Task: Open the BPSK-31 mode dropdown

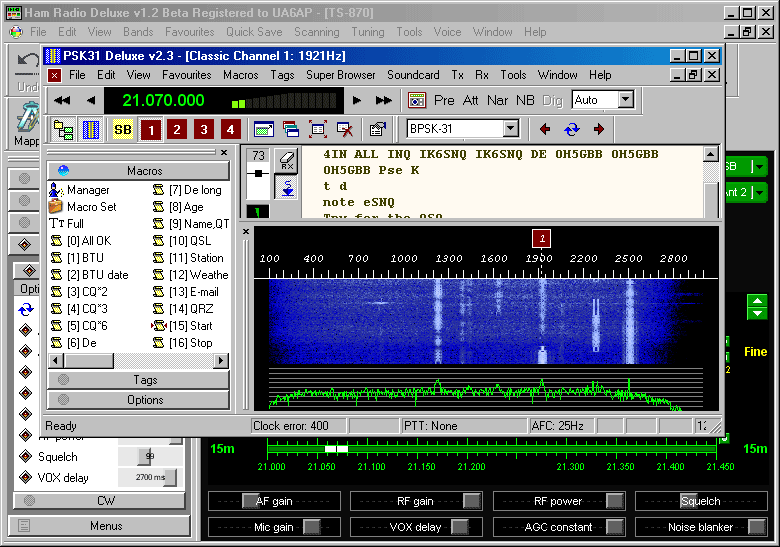Action: [511, 128]
